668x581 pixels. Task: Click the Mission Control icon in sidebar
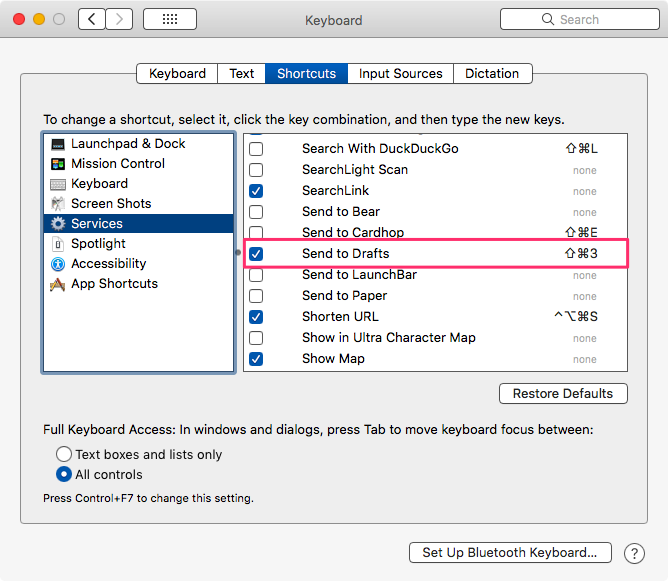pyautogui.click(x=58, y=164)
